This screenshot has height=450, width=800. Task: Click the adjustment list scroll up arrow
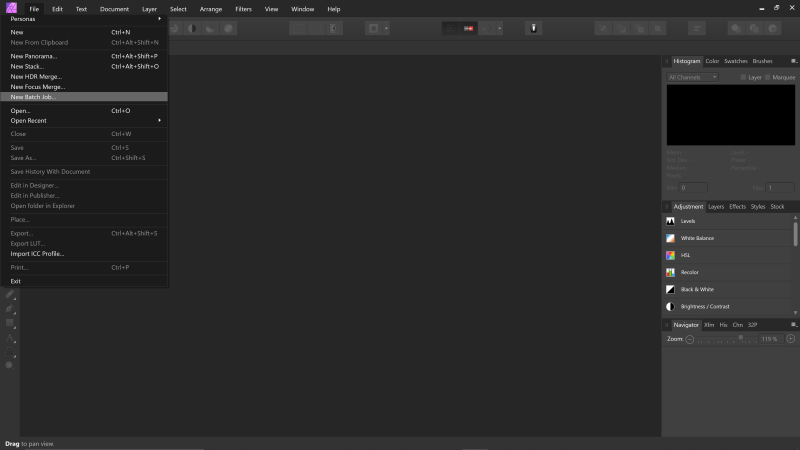tap(795, 218)
